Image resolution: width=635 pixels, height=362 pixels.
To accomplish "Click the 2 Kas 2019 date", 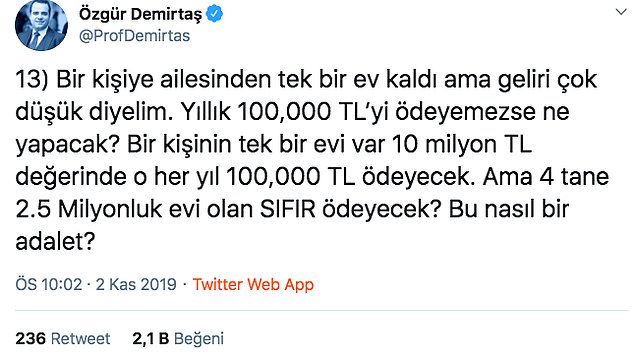I will 136,284.
